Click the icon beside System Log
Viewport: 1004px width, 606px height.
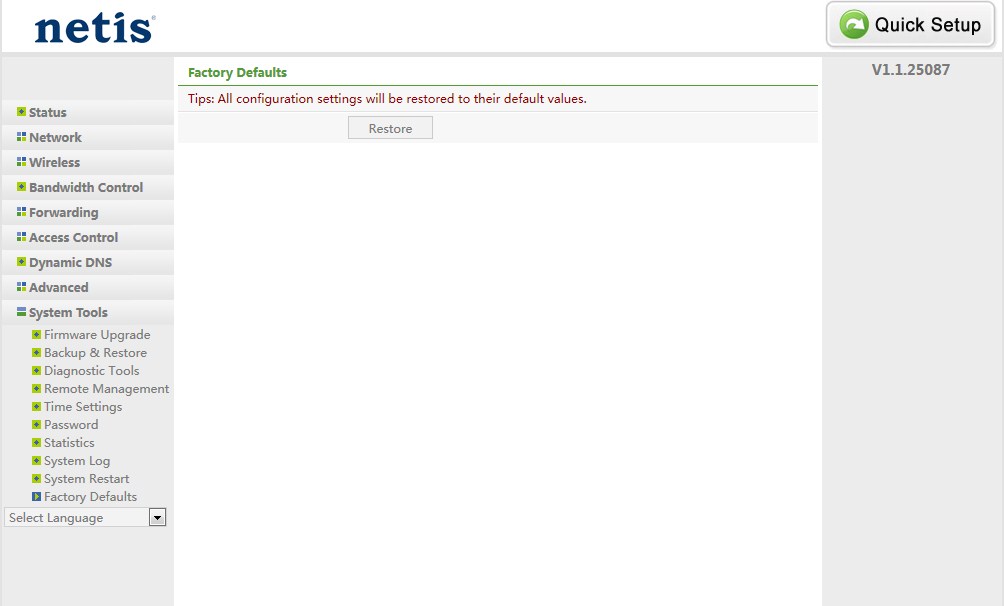37,461
